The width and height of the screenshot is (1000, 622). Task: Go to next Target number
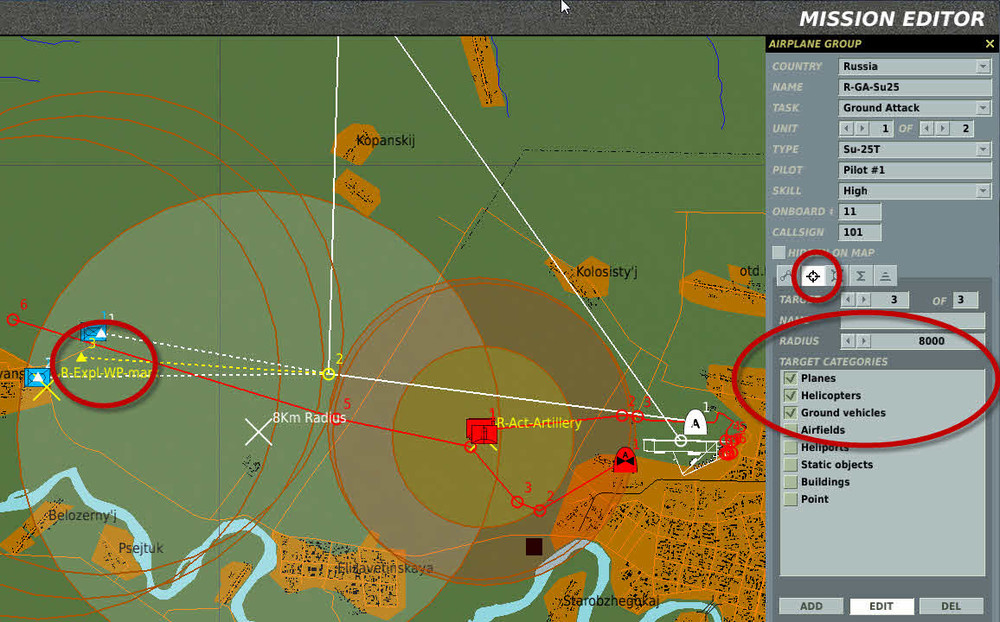point(864,299)
